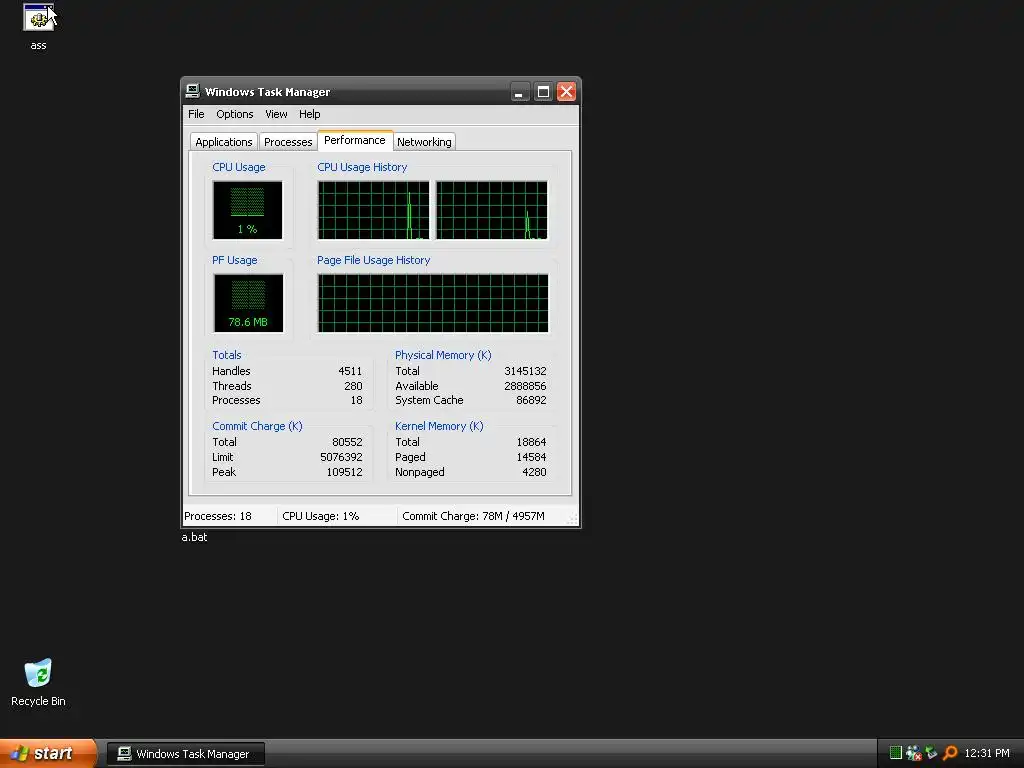The height and width of the screenshot is (768, 1024).
Task: Click the Physical Memory (K) heading
Action: coord(443,355)
